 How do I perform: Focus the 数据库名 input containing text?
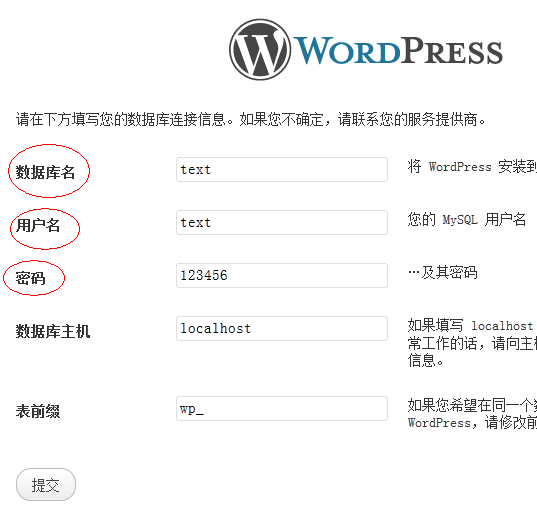pyautogui.click(x=282, y=170)
